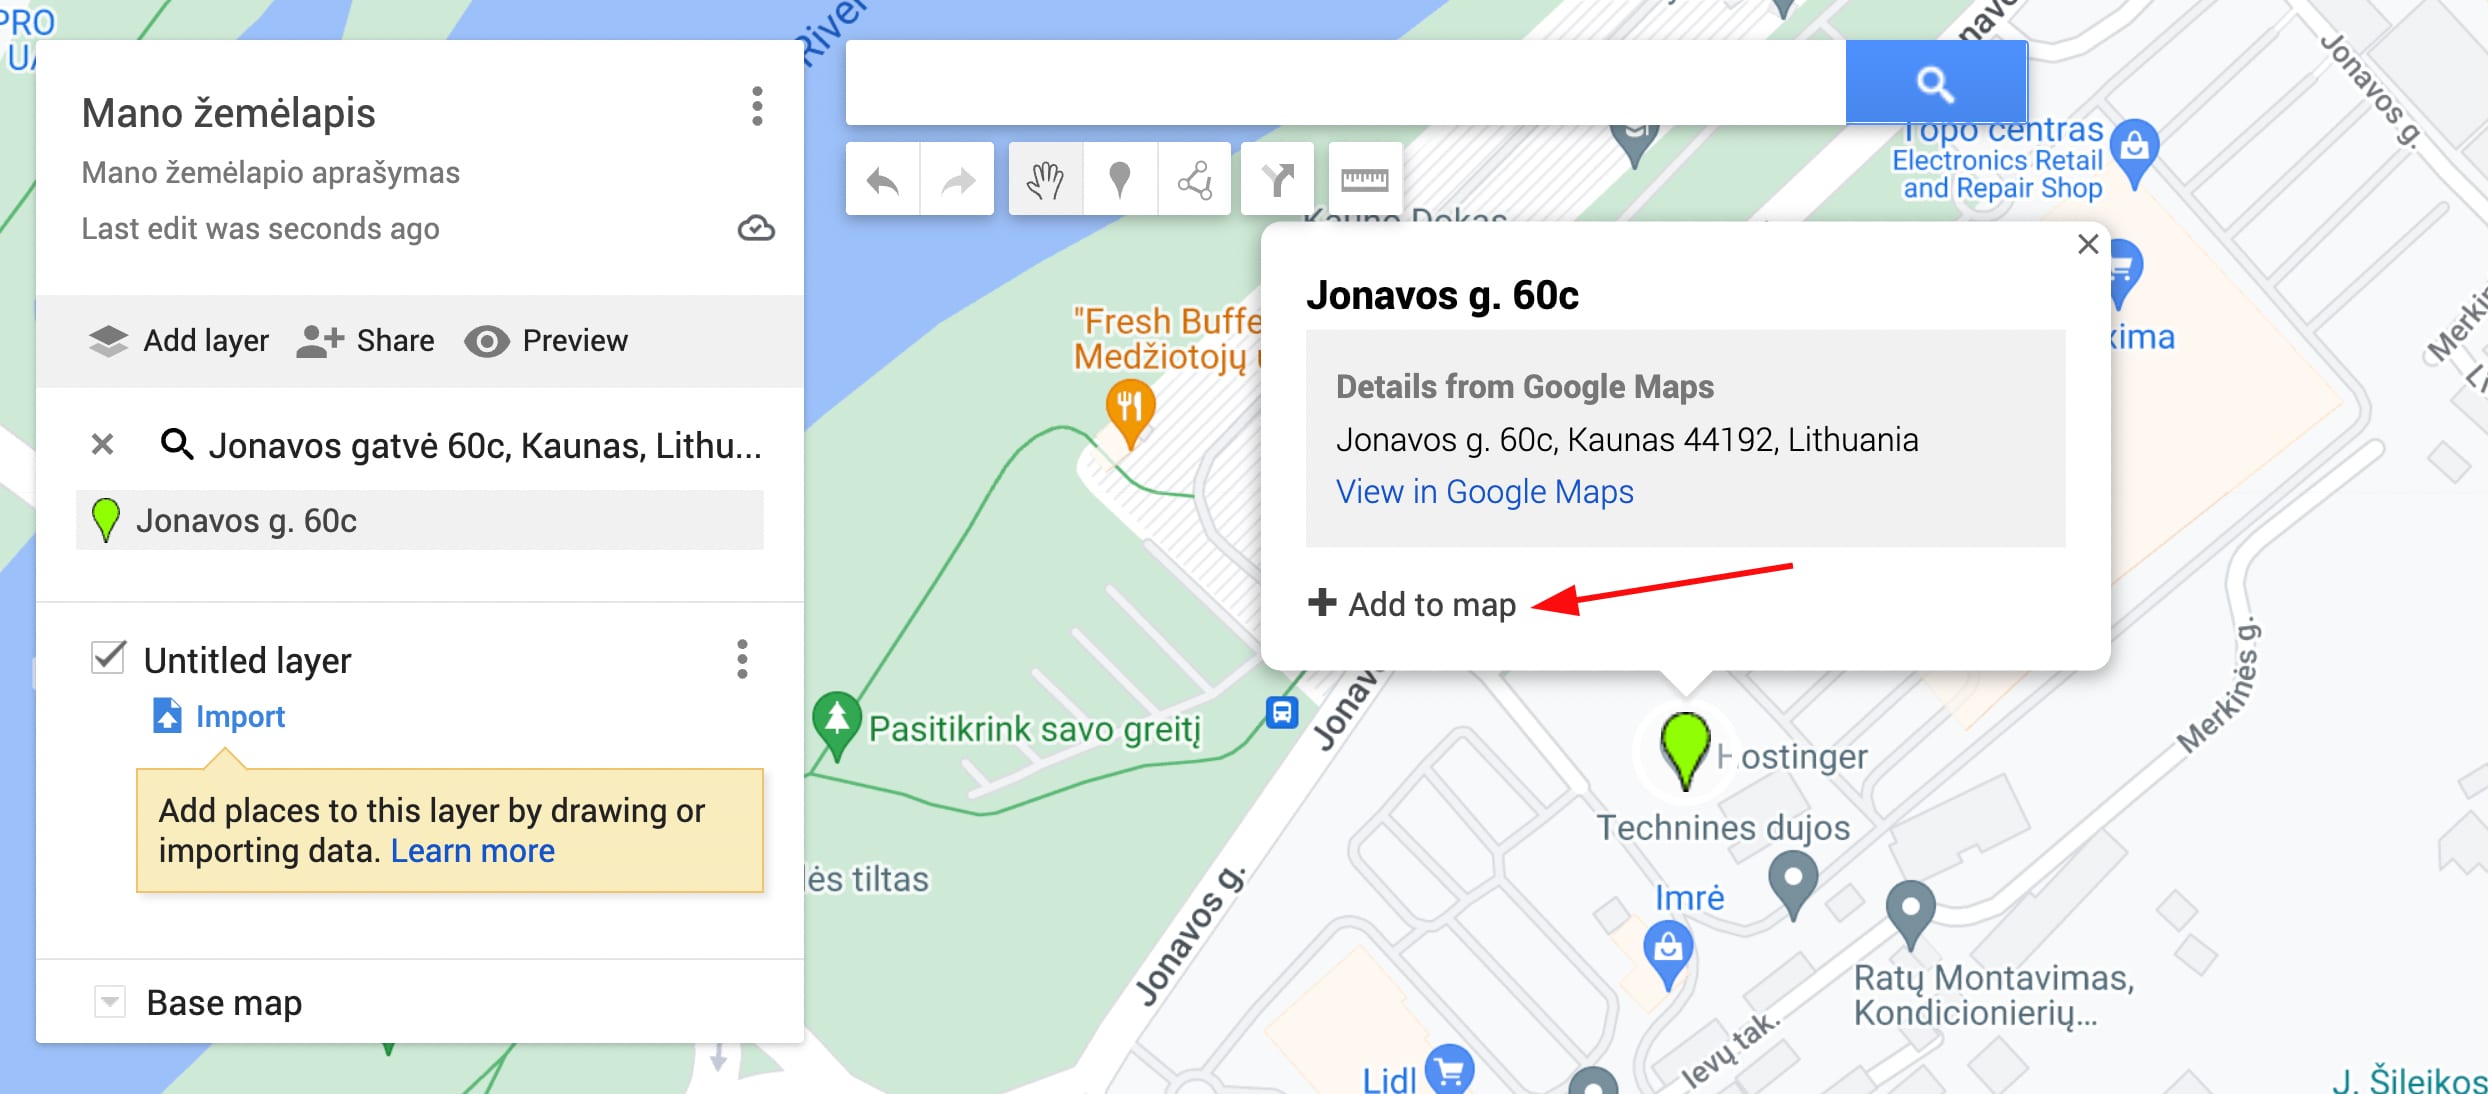Open the Mano žemėlapis options menu
2488x1094 pixels.
click(757, 106)
